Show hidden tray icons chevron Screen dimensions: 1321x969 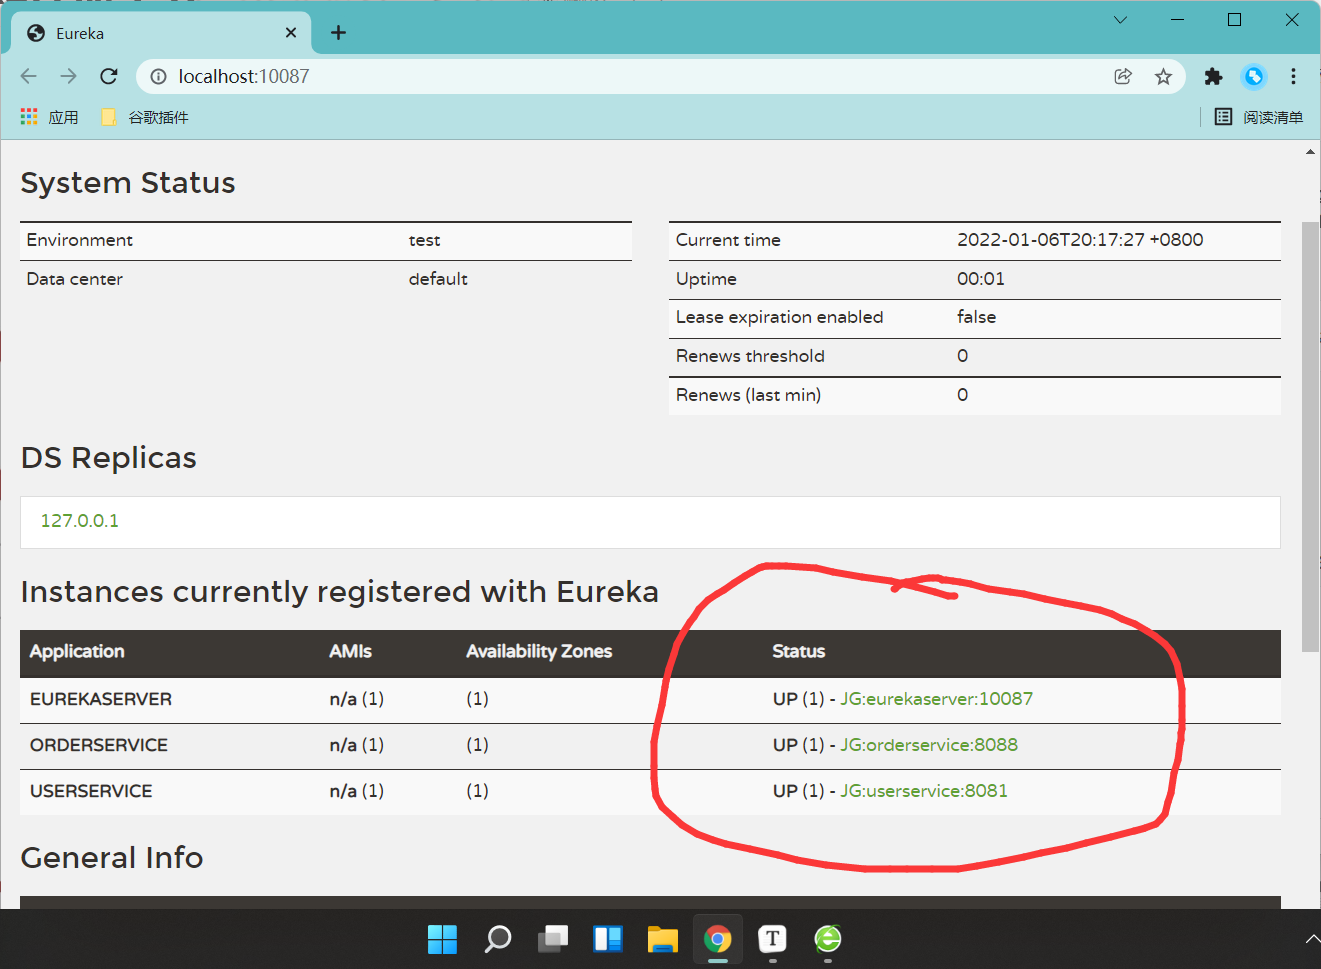[1311, 939]
